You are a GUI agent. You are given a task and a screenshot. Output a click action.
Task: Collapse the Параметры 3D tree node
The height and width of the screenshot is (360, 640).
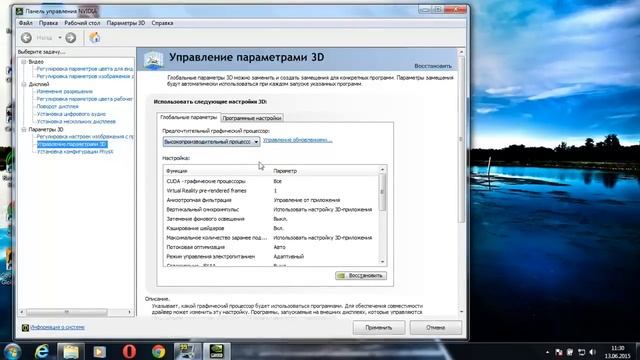point(24,130)
